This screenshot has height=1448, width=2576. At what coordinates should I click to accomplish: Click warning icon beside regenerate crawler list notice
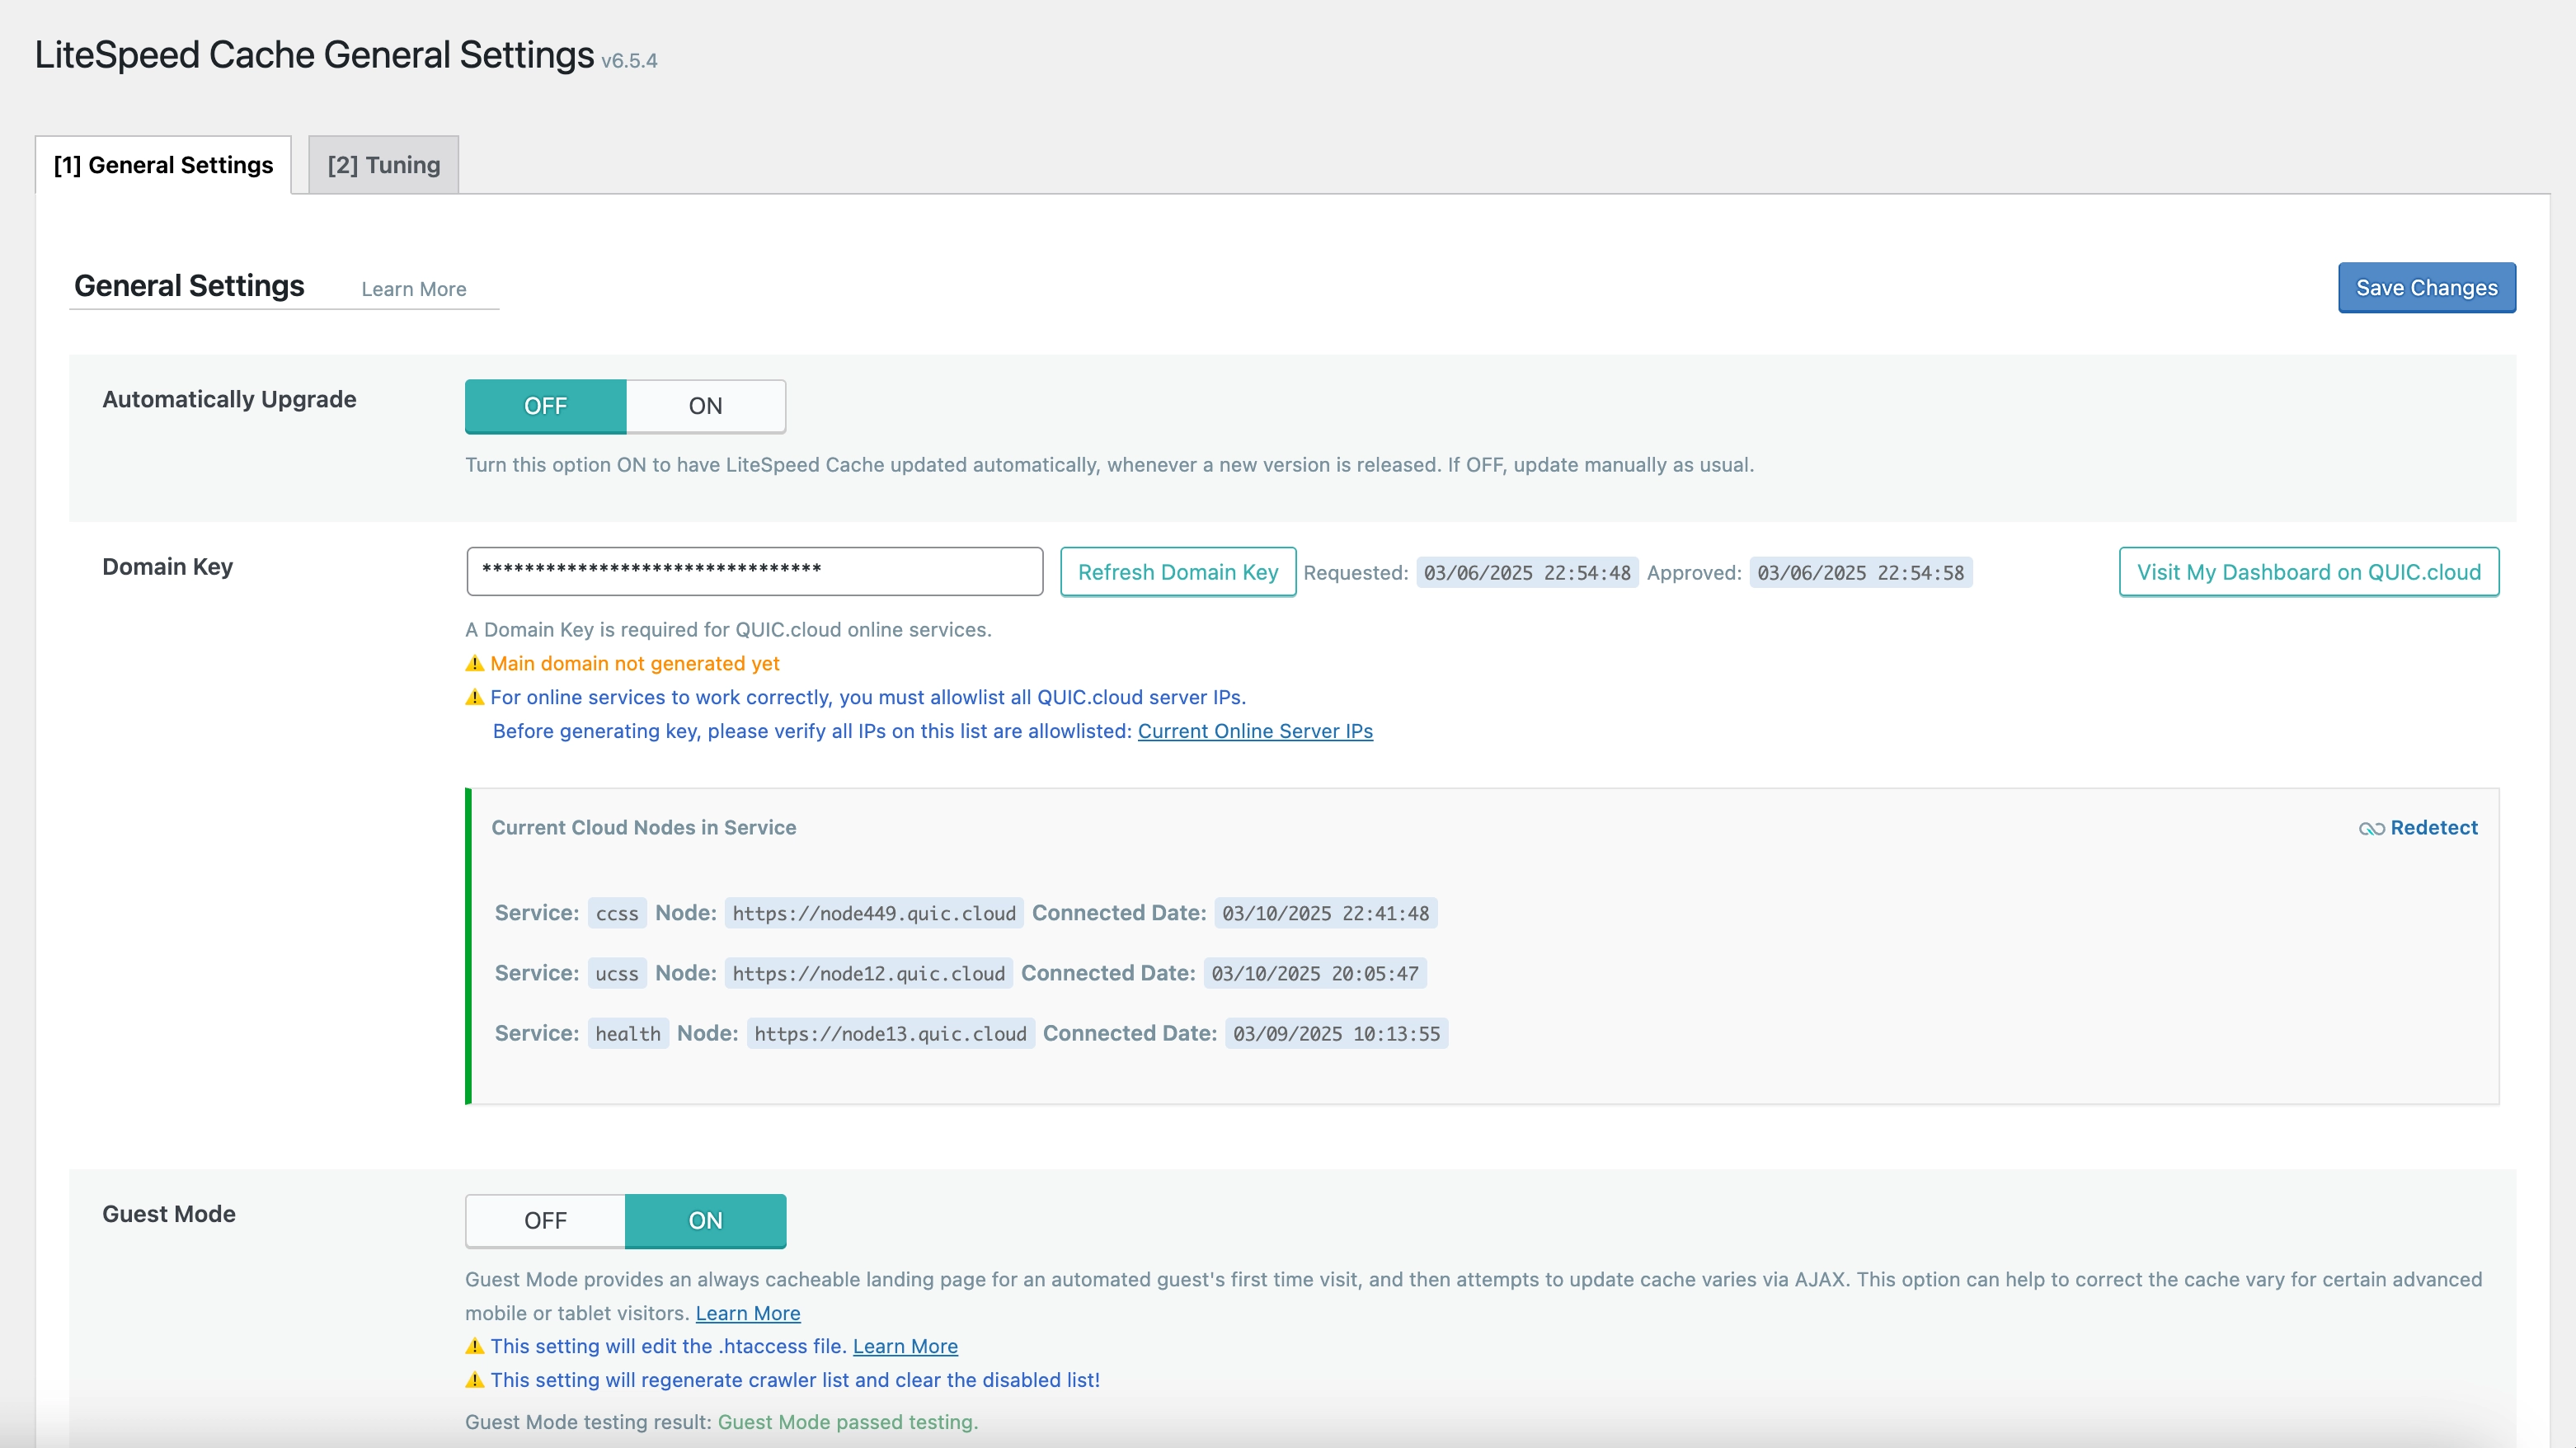click(x=475, y=1380)
